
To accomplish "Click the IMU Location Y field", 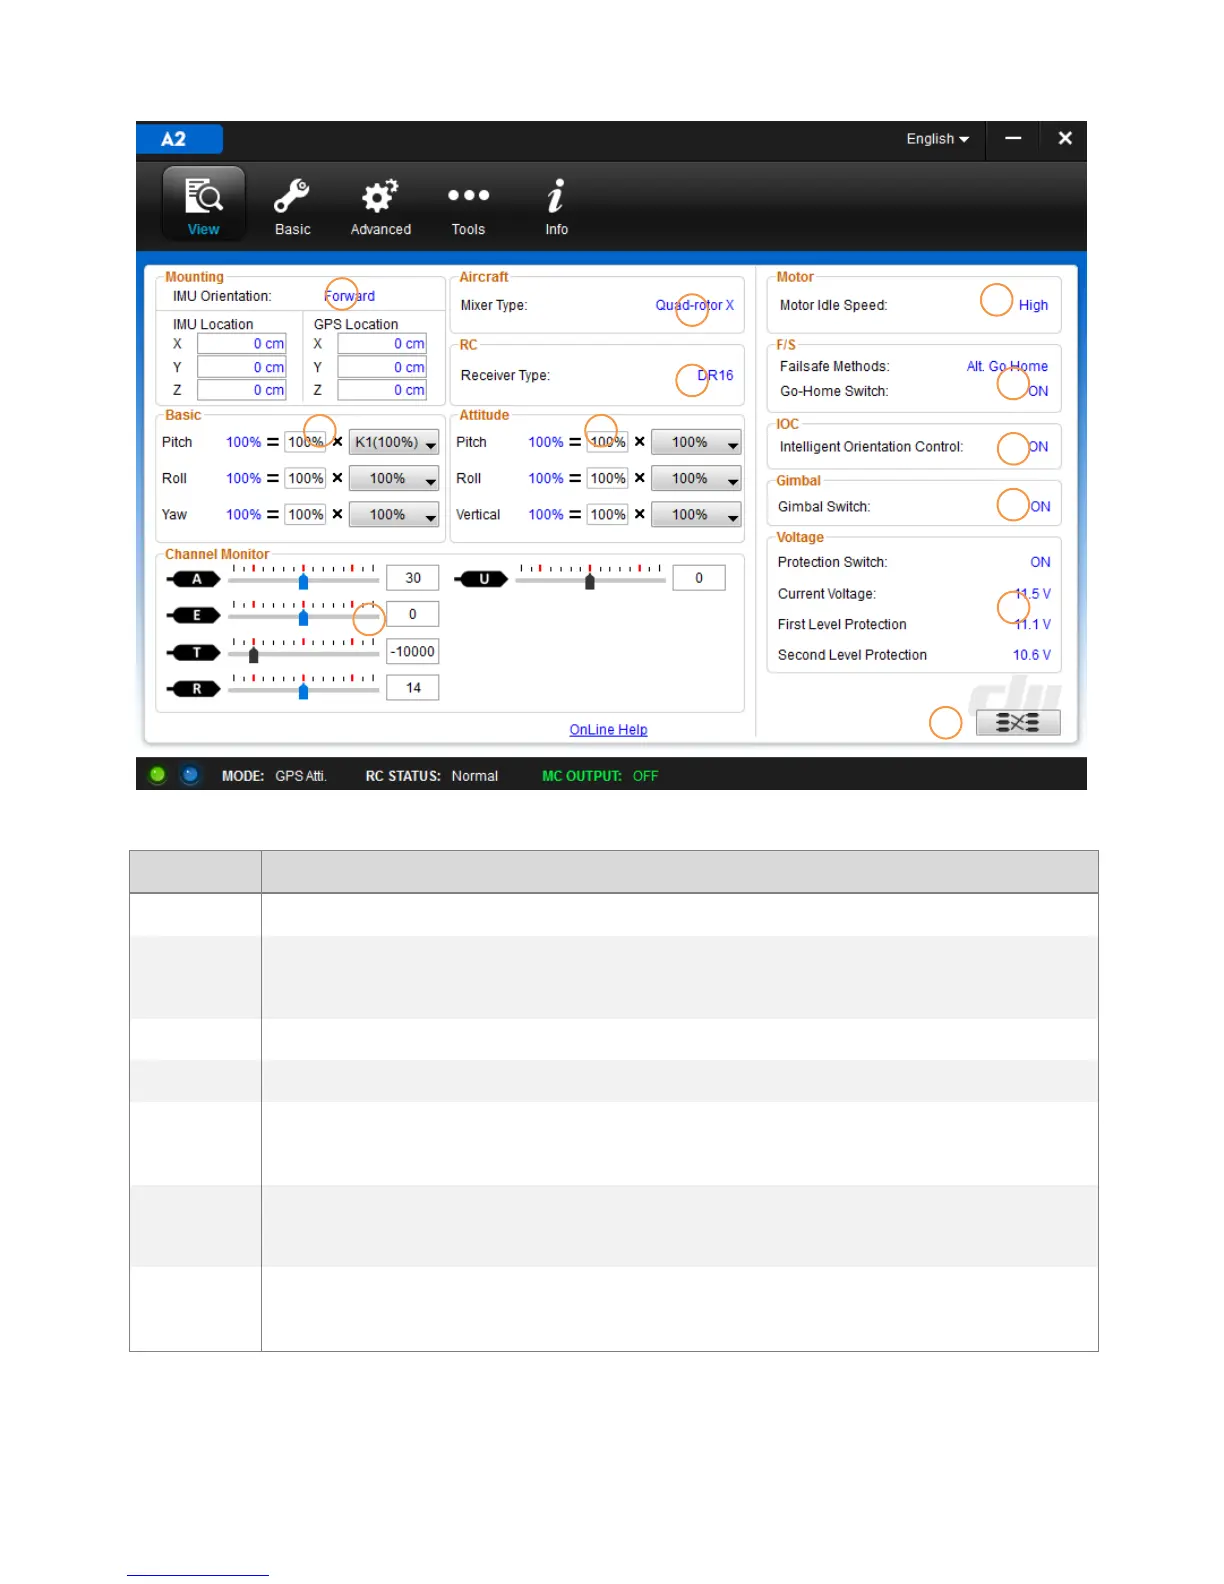I will click(242, 367).
